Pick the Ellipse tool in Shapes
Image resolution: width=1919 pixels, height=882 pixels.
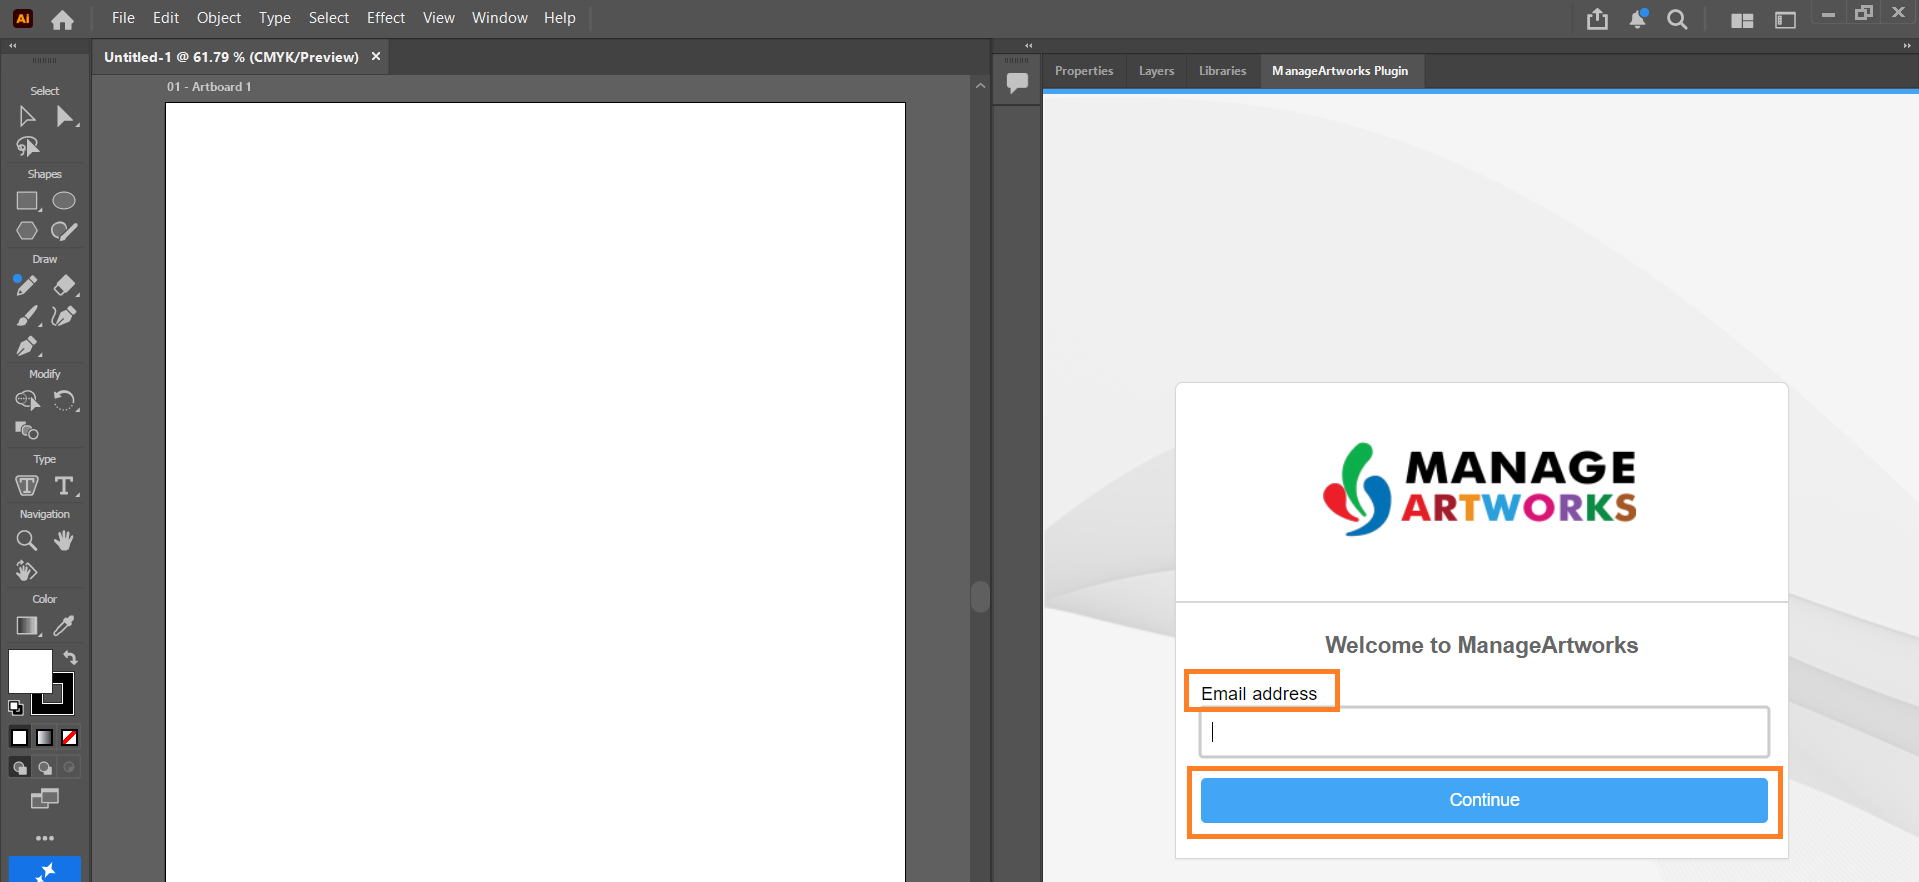coord(64,201)
